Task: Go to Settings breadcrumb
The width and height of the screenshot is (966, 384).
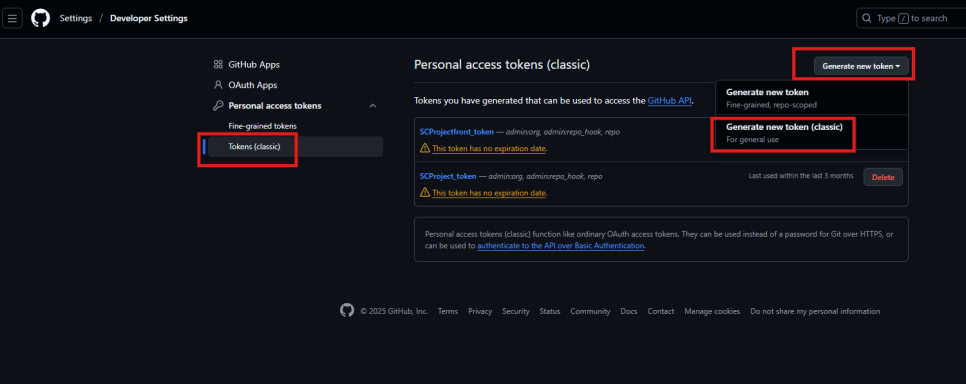Action: (76, 18)
